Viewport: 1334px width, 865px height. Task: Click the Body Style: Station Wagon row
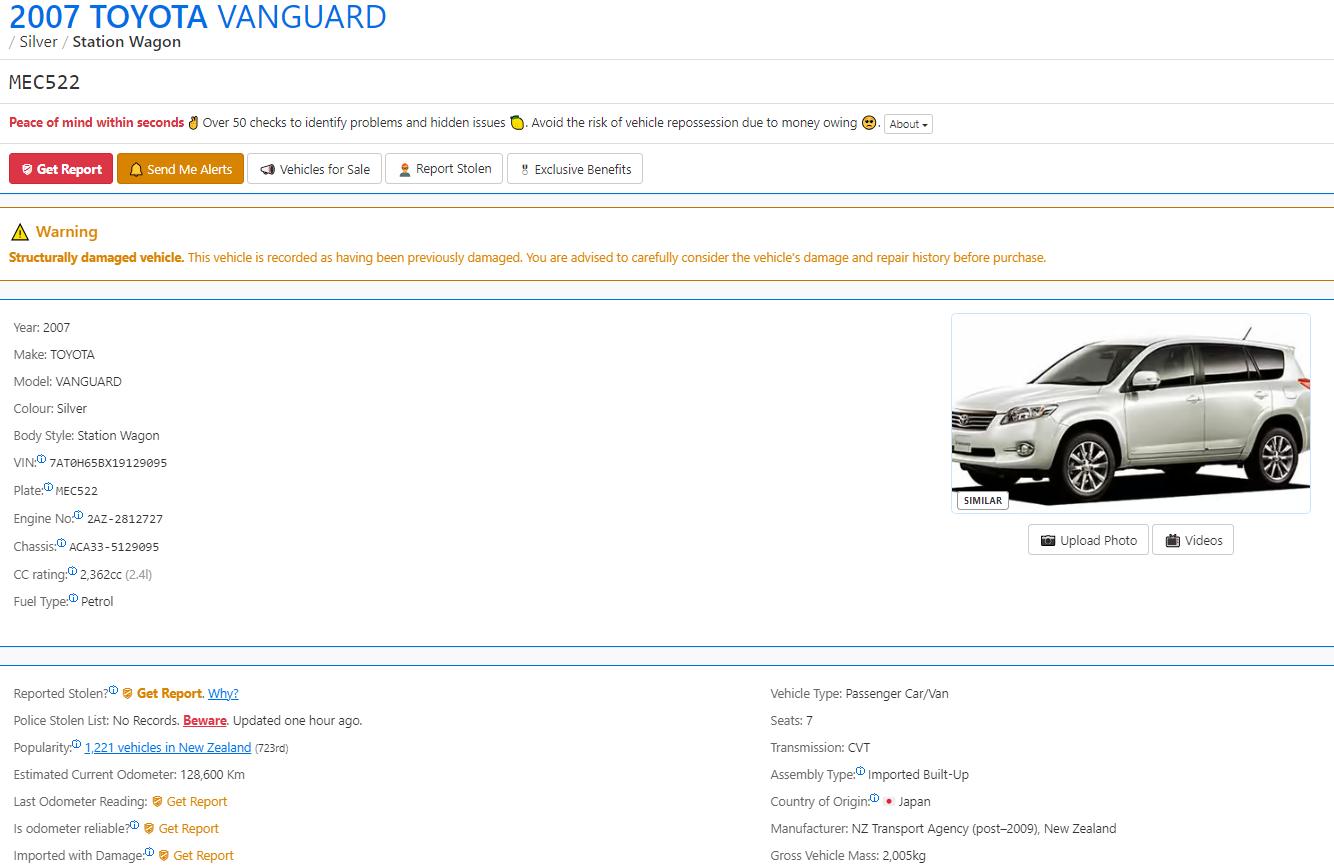(86, 436)
